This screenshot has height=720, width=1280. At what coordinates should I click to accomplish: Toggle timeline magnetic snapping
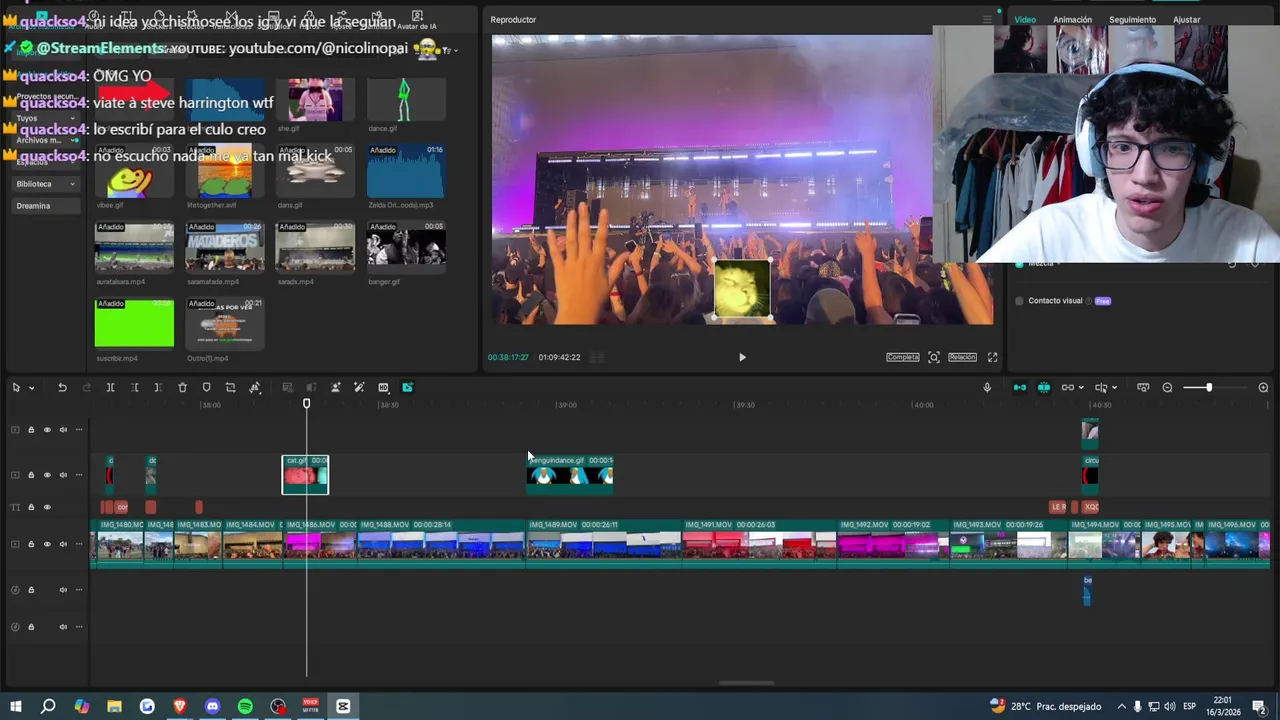click(1044, 388)
